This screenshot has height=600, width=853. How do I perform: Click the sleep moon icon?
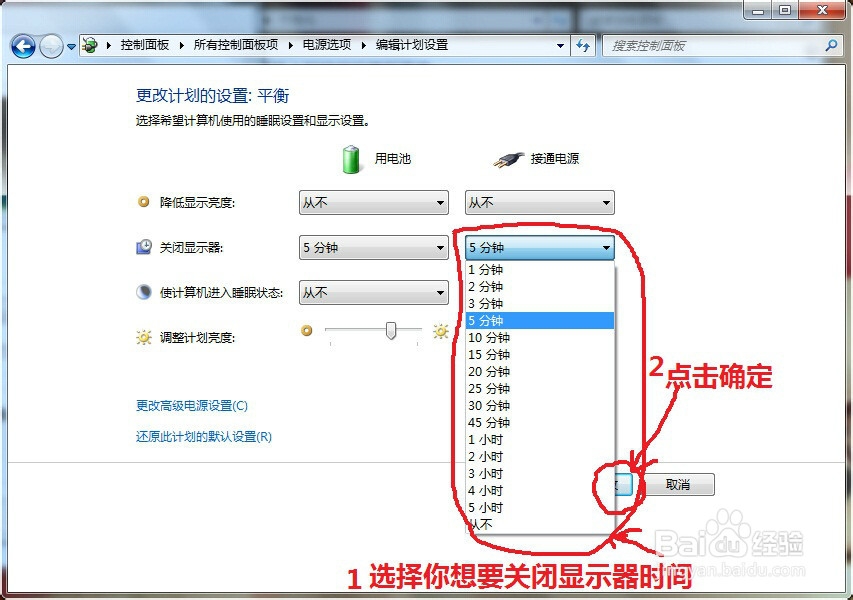pyautogui.click(x=144, y=292)
